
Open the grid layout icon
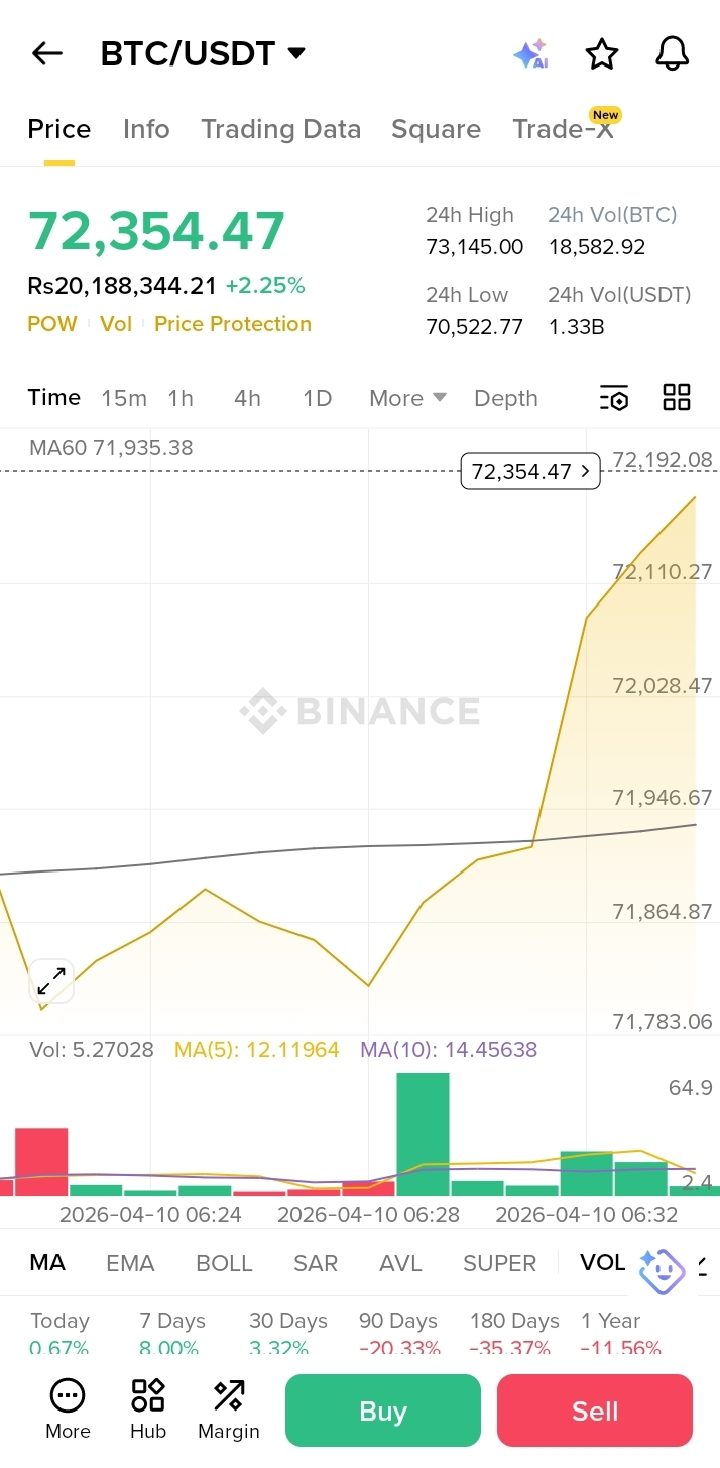click(677, 398)
